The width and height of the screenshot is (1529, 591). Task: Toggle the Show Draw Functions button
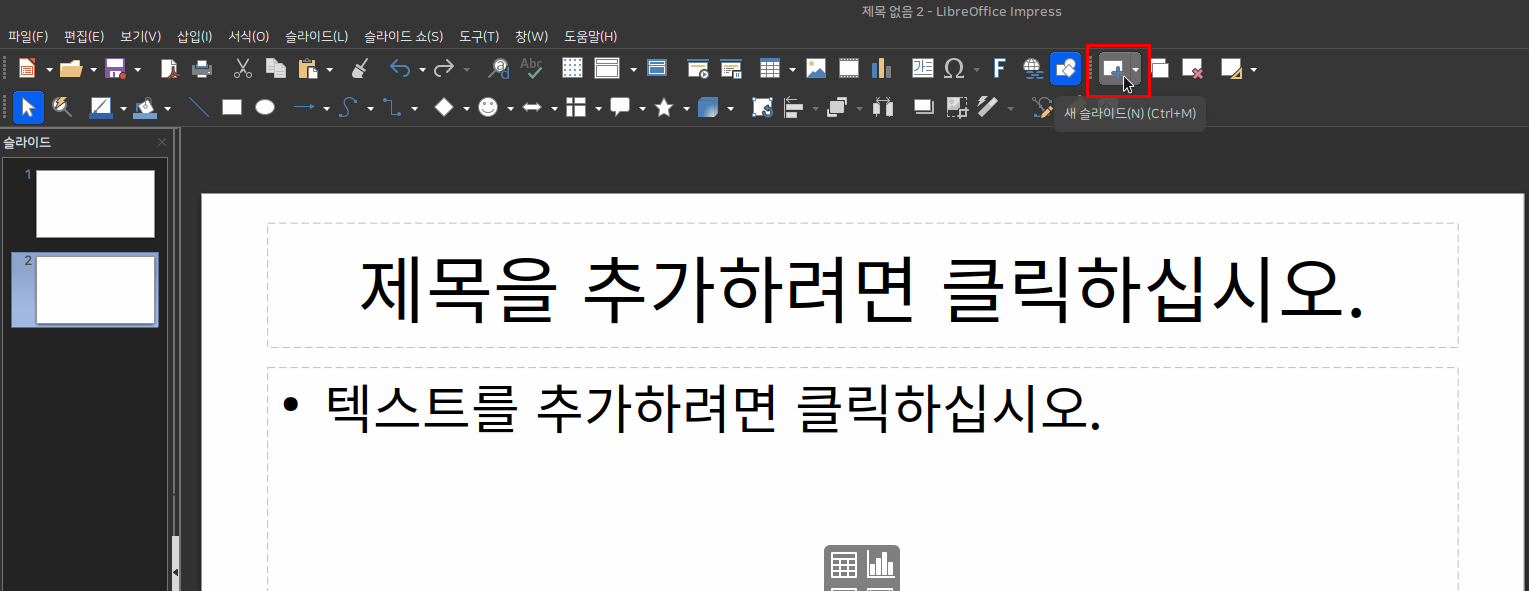coord(1065,69)
